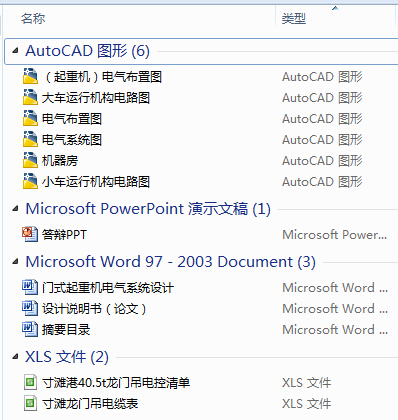Collapse the Microsoft Word 97 - 2003 Document group arrow
Image resolution: width=398 pixels, height=420 pixels.
click(x=15, y=262)
